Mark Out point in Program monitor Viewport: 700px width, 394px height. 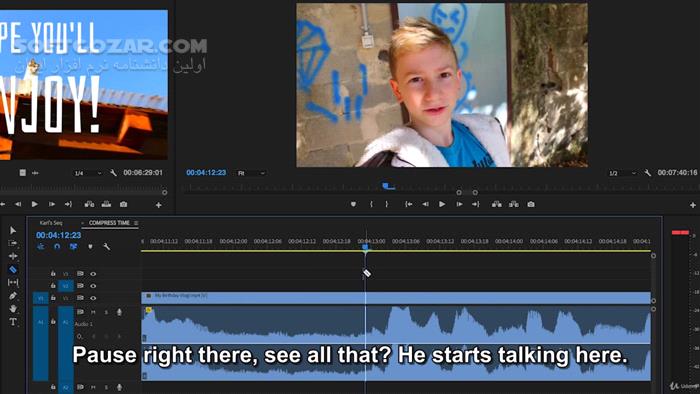[x=387, y=204]
